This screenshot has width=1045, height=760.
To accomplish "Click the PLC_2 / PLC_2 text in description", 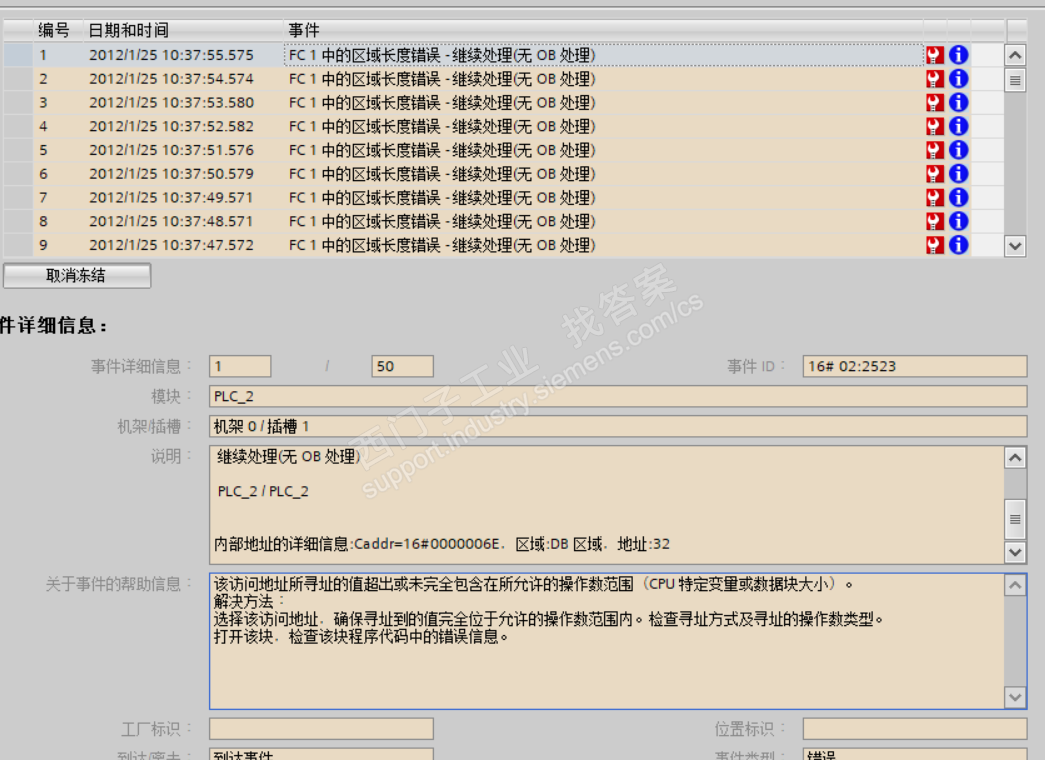I will [263, 491].
